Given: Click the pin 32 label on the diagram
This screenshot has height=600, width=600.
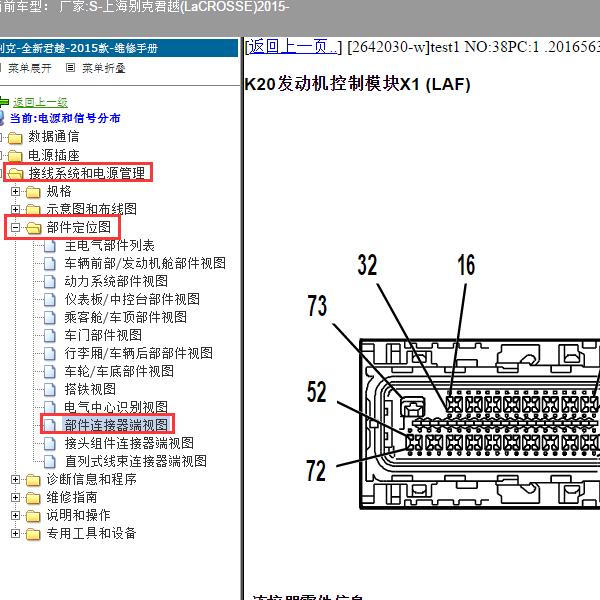Looking at the screenshot, I should click(x=367, y=265).
